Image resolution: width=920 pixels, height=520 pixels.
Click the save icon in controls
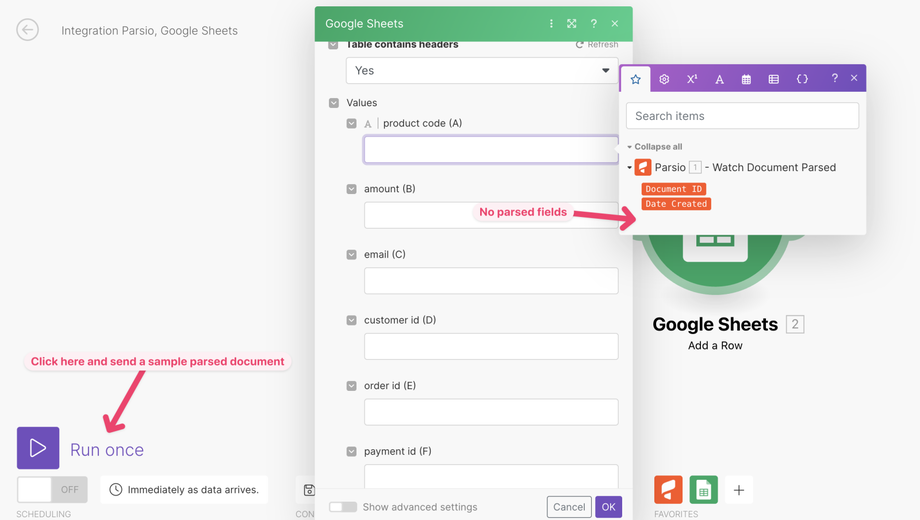coord(309,490)
